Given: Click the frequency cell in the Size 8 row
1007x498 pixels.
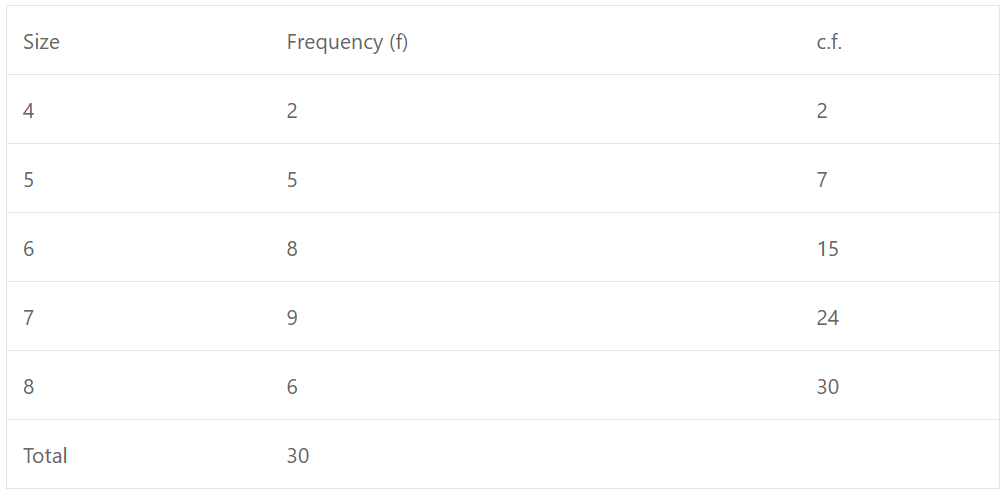Looking at the screenshot, I should [292, 386].
